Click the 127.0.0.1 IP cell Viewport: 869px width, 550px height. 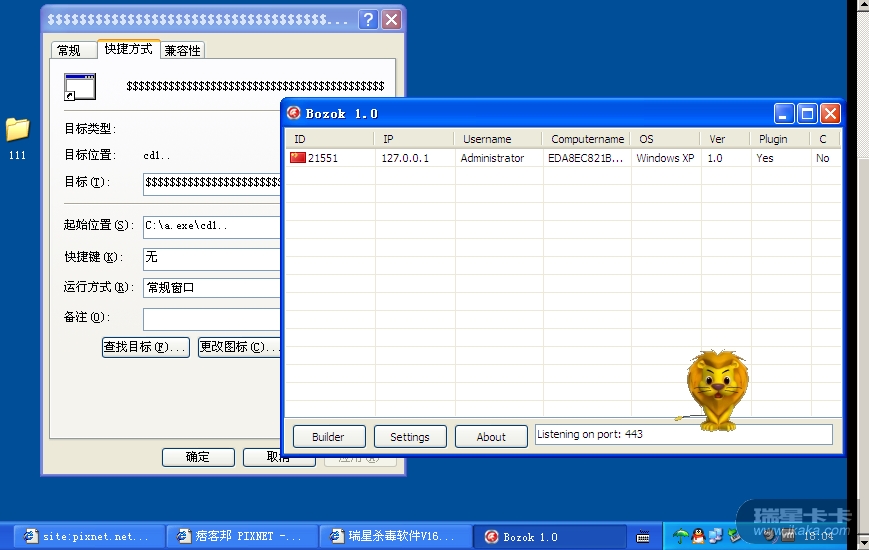(x=405, y=158)
